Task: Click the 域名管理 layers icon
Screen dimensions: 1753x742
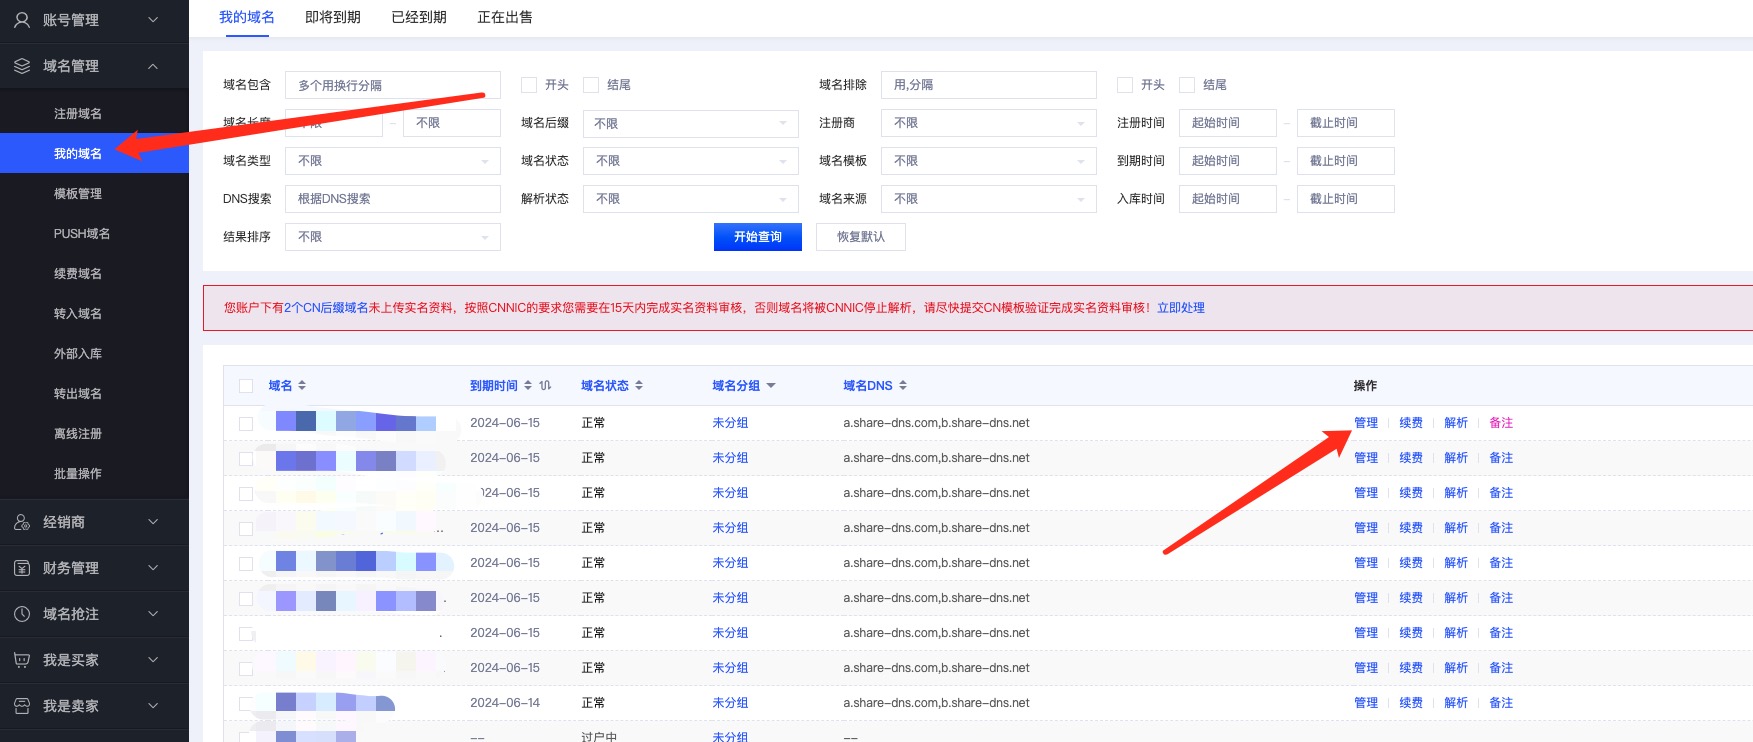Action: click(x=22, y=66)
